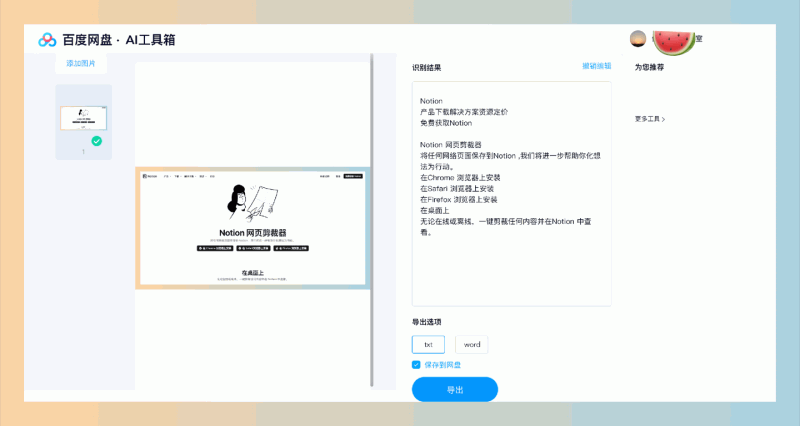Choose the txt export format

[x=428, y=344]
